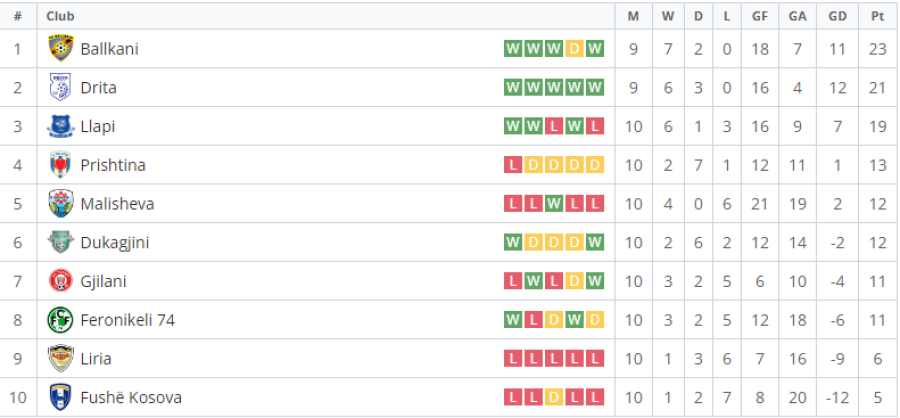Sort table by GD column header
Viewport: 900px width, 418px height.
tap(837, 16)
